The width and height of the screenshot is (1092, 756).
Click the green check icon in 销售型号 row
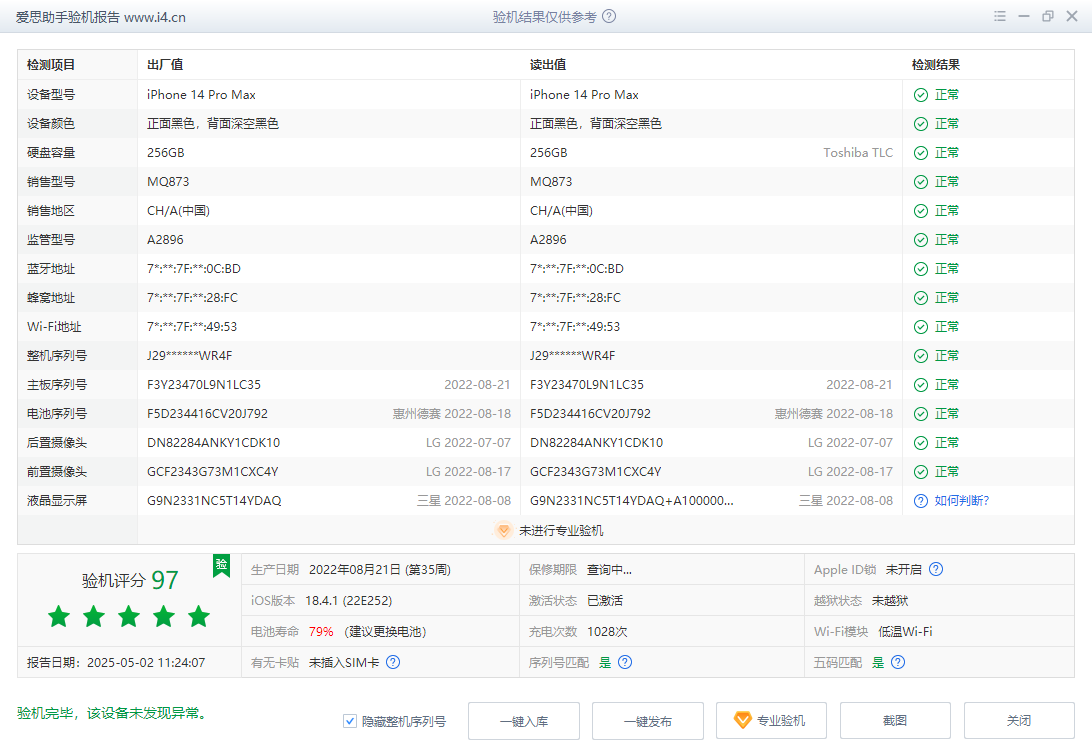click(921, 182)
